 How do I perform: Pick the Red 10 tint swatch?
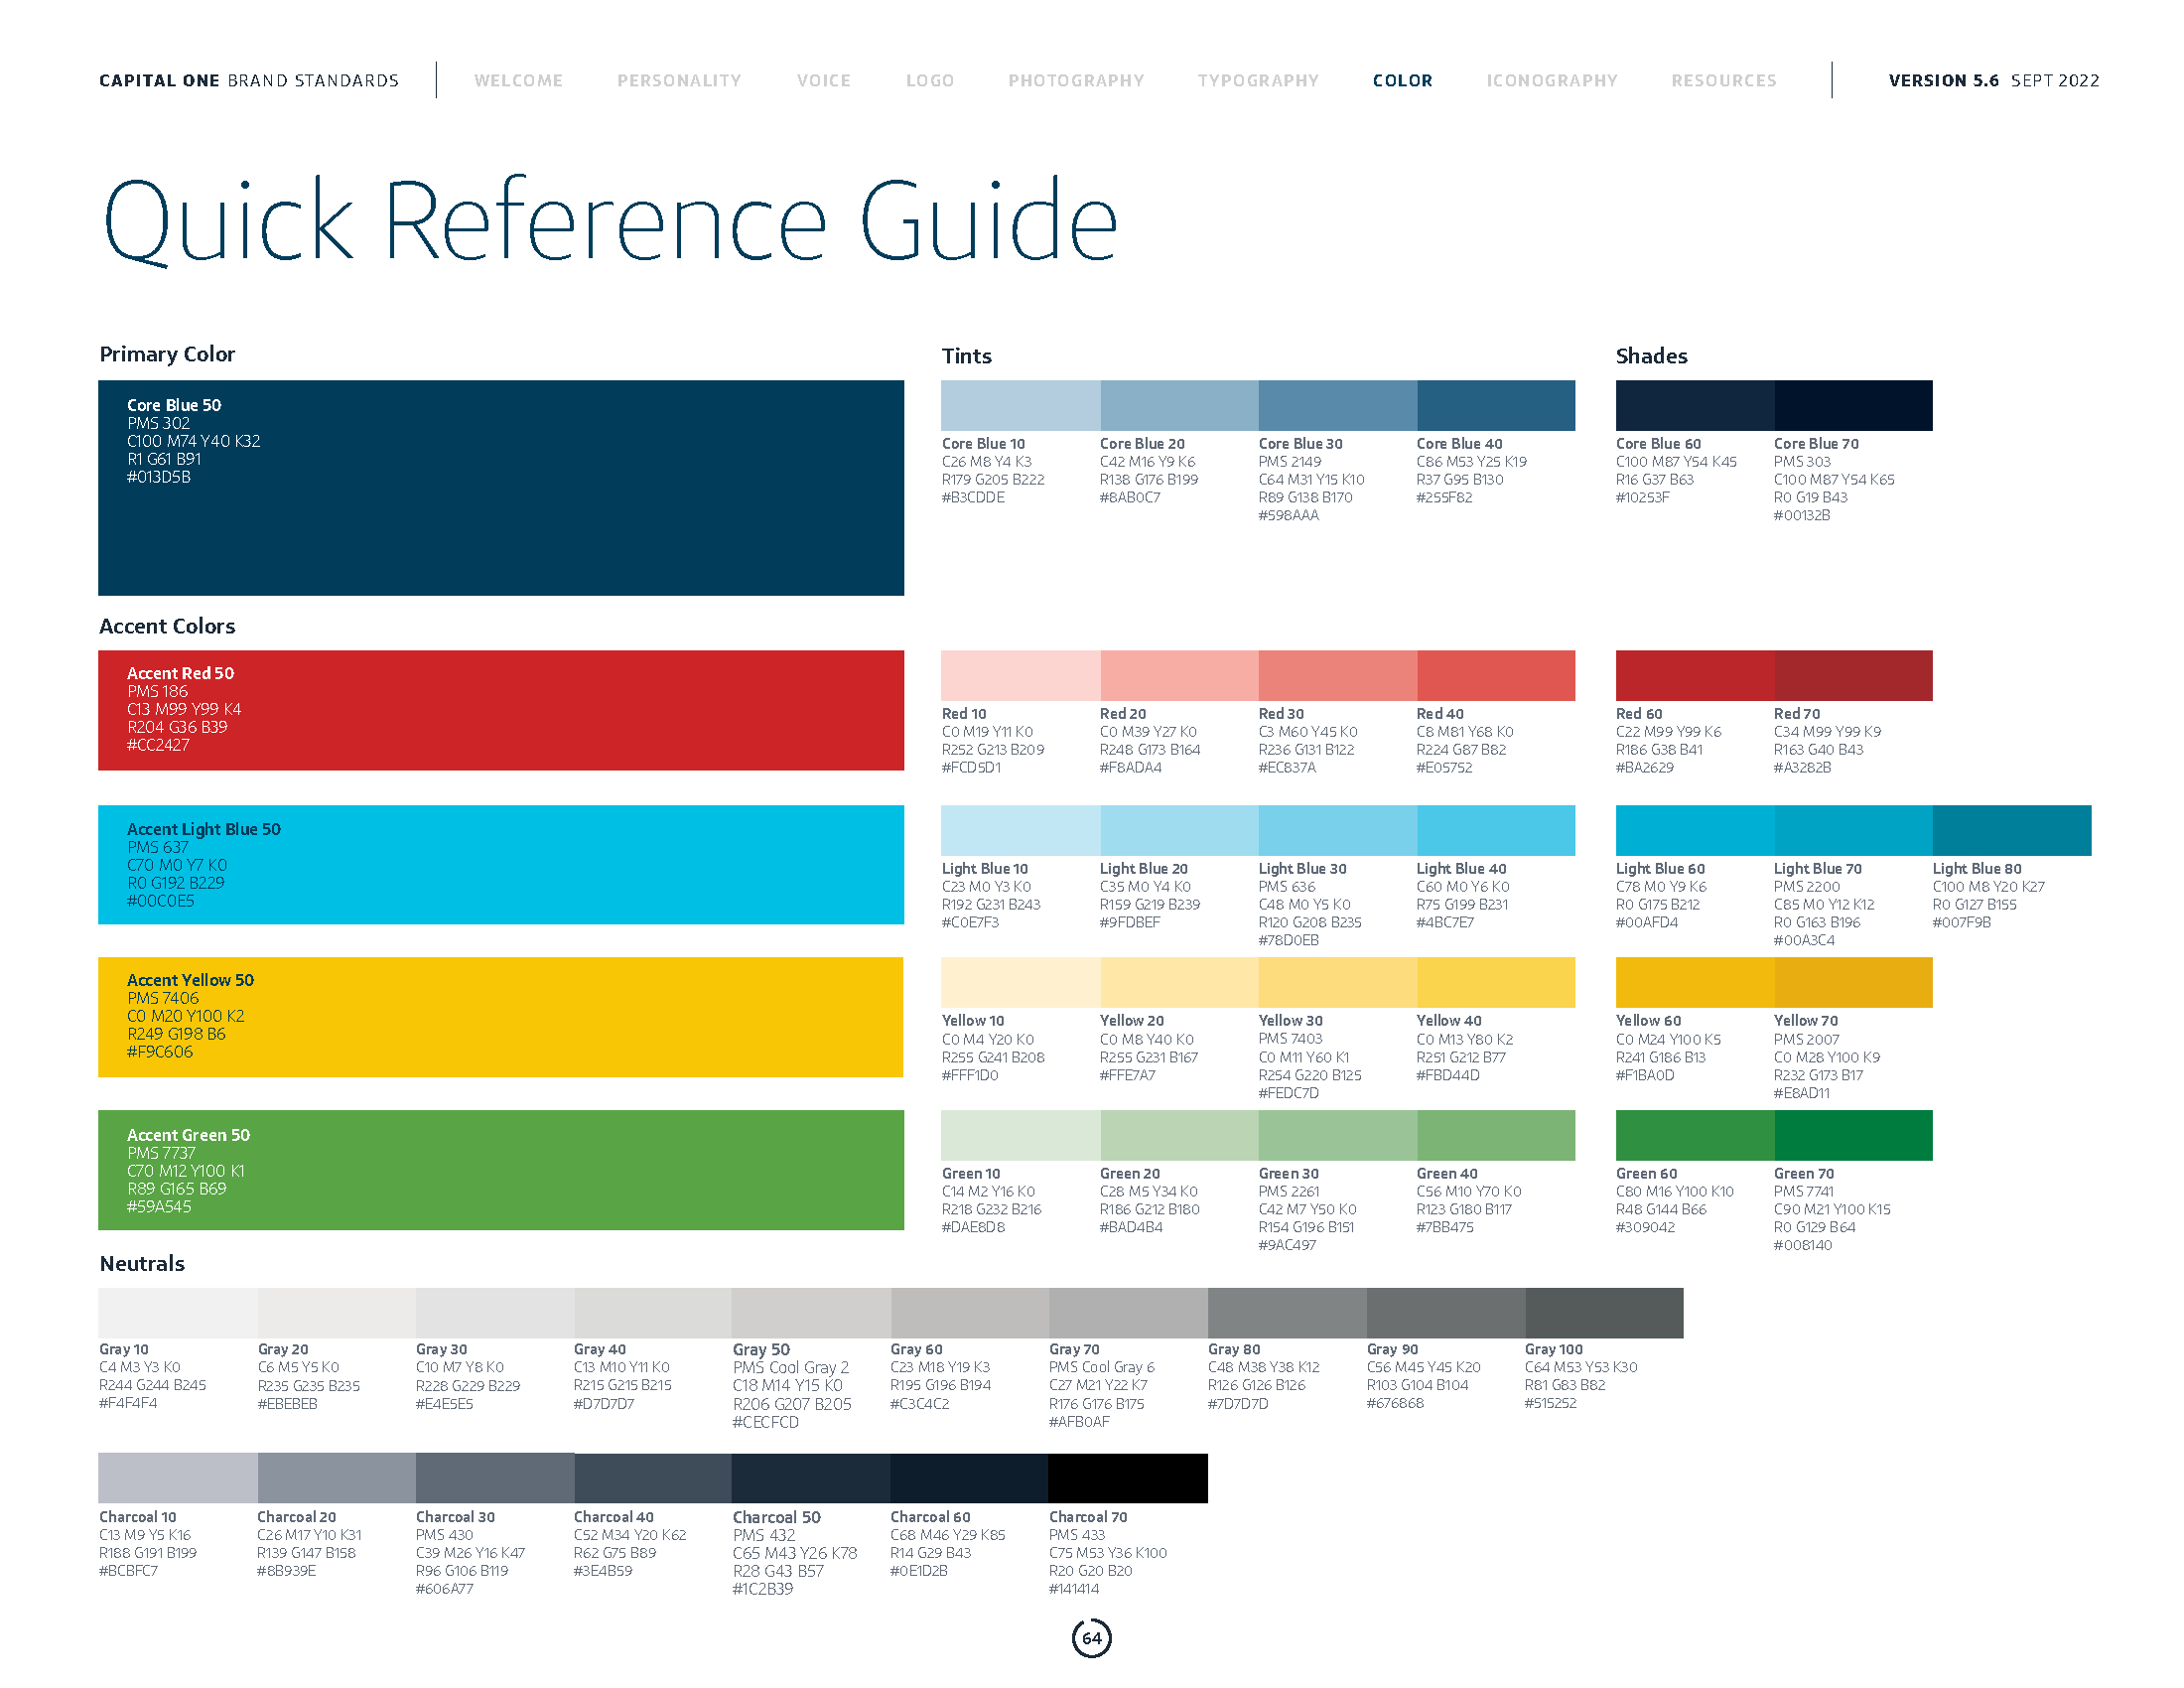click(x=1020, y=675)
